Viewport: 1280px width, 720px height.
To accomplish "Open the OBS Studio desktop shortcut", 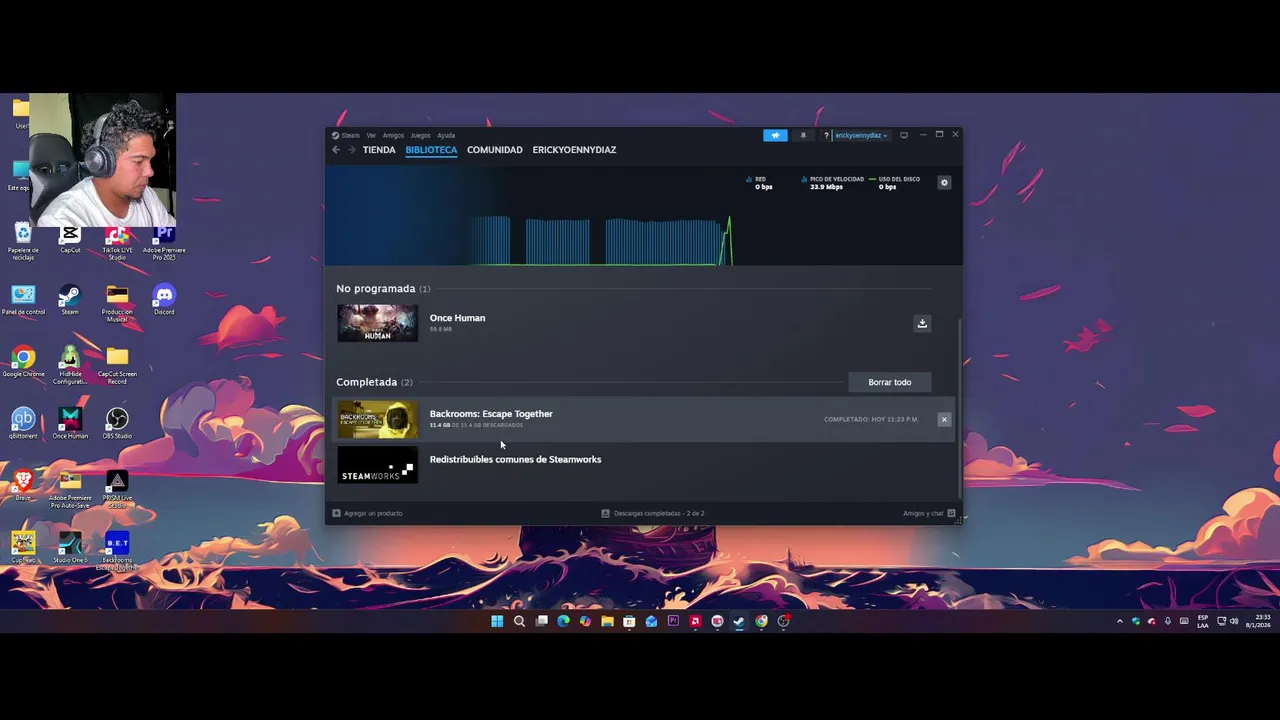I will pyautogui.click(x=117, y=422).
